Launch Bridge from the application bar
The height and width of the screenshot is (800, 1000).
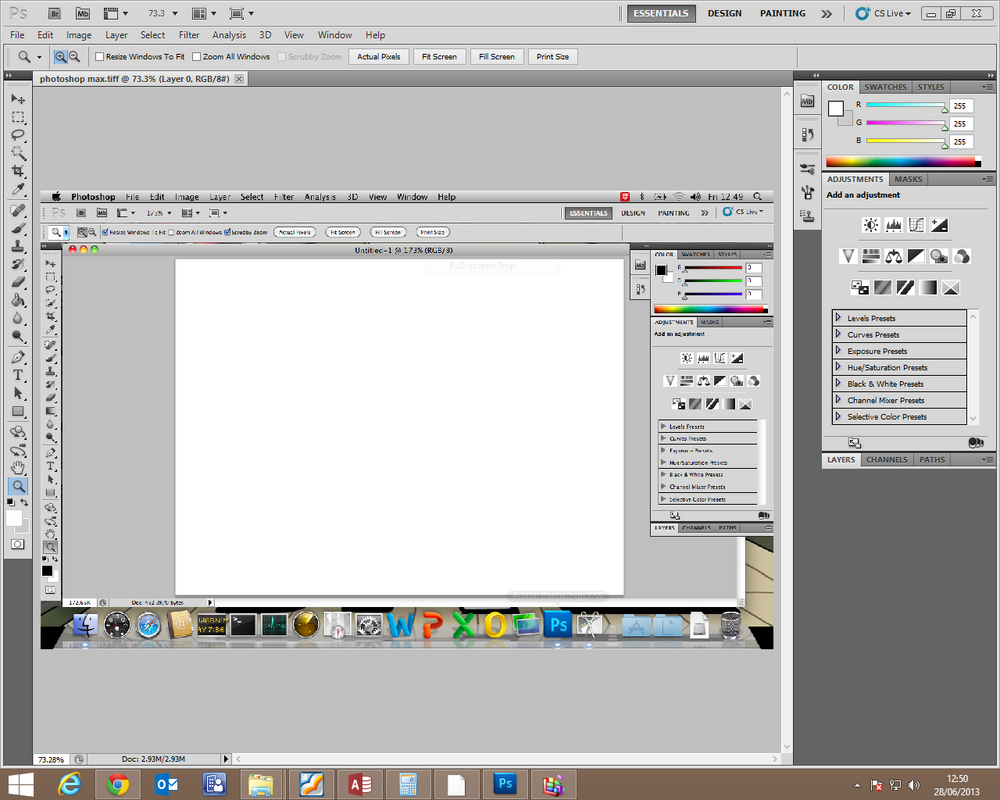(x=54, y=13)
